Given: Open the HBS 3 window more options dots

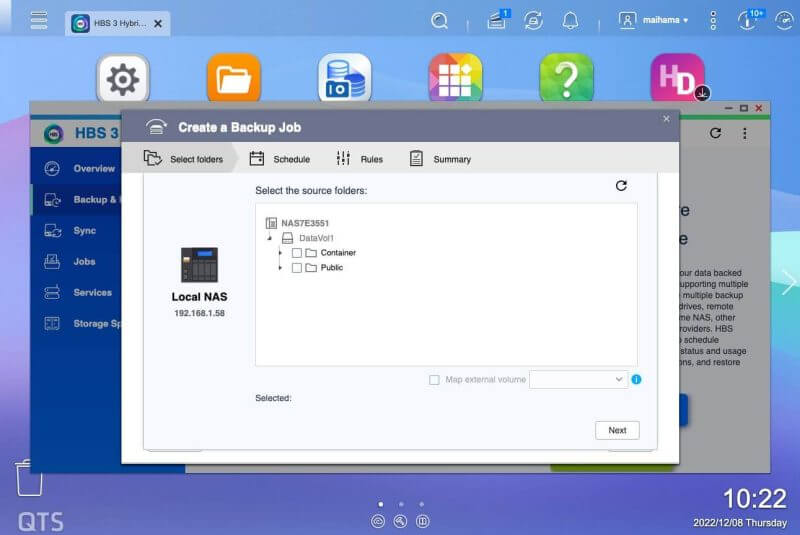Looking at the screenshot, I should 745,133.
